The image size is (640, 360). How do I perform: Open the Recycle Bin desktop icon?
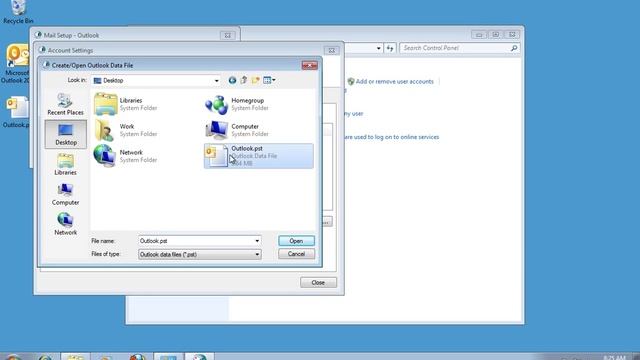pyautogui.click(x=18, y=12)
